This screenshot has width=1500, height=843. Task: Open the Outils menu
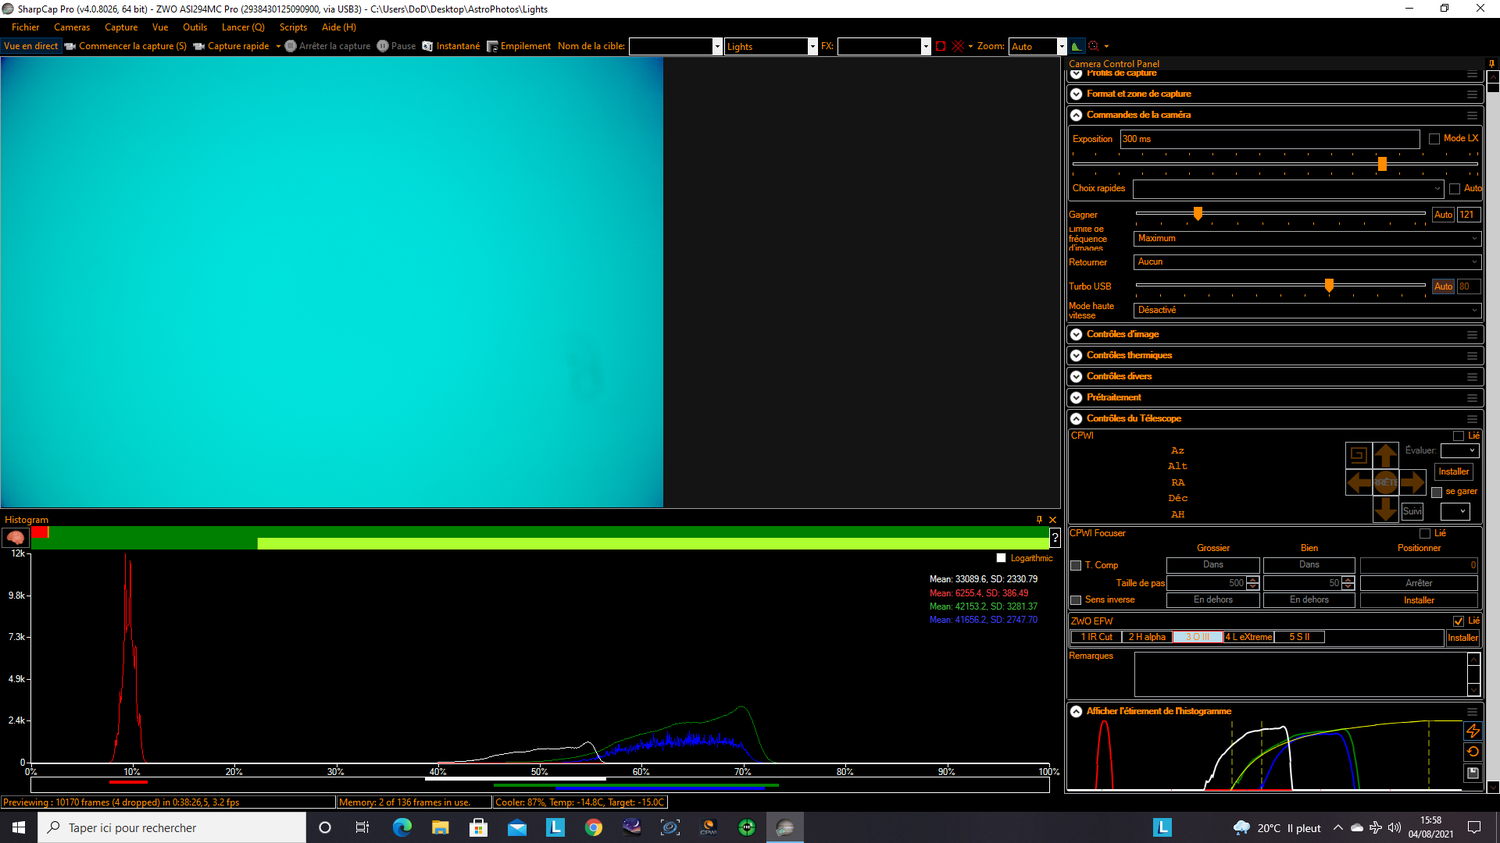pyautogui.click(x=194, y=27)
